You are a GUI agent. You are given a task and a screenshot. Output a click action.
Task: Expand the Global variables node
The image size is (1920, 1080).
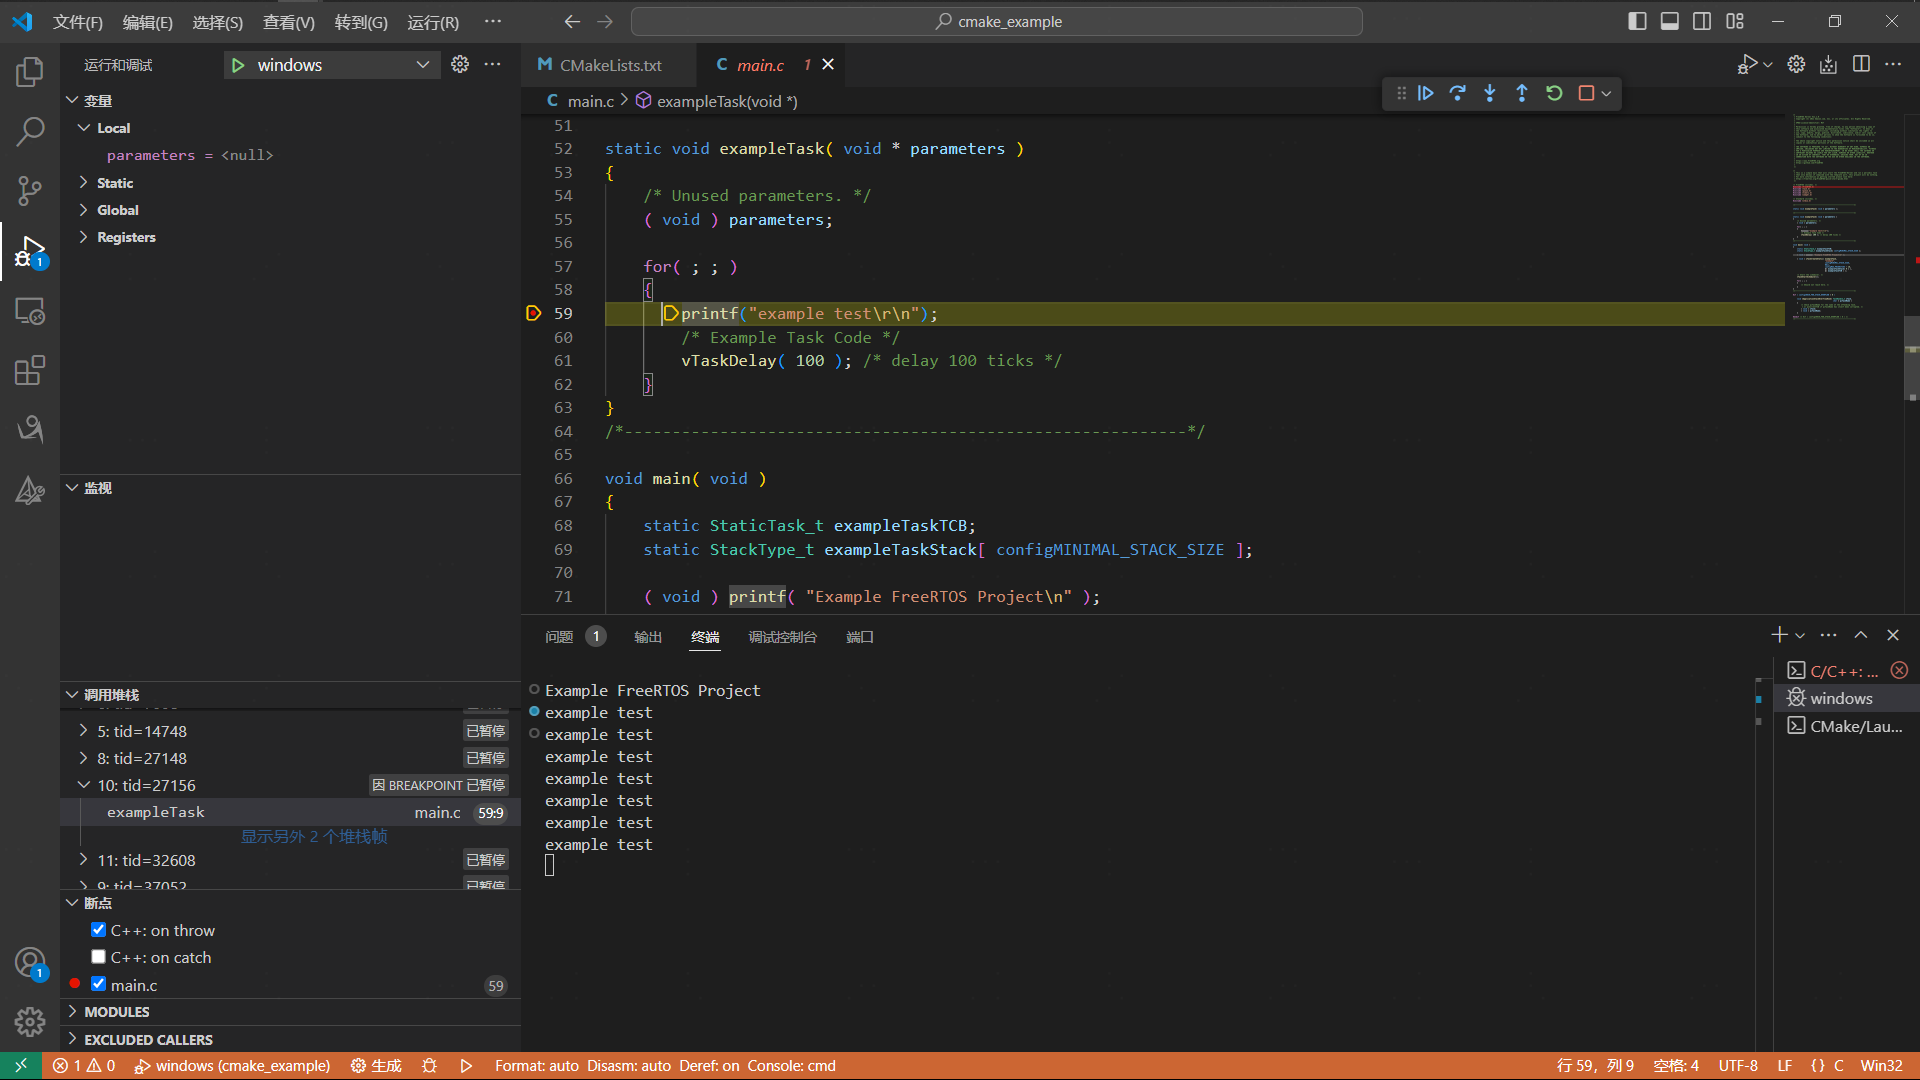tap(84, 210)
